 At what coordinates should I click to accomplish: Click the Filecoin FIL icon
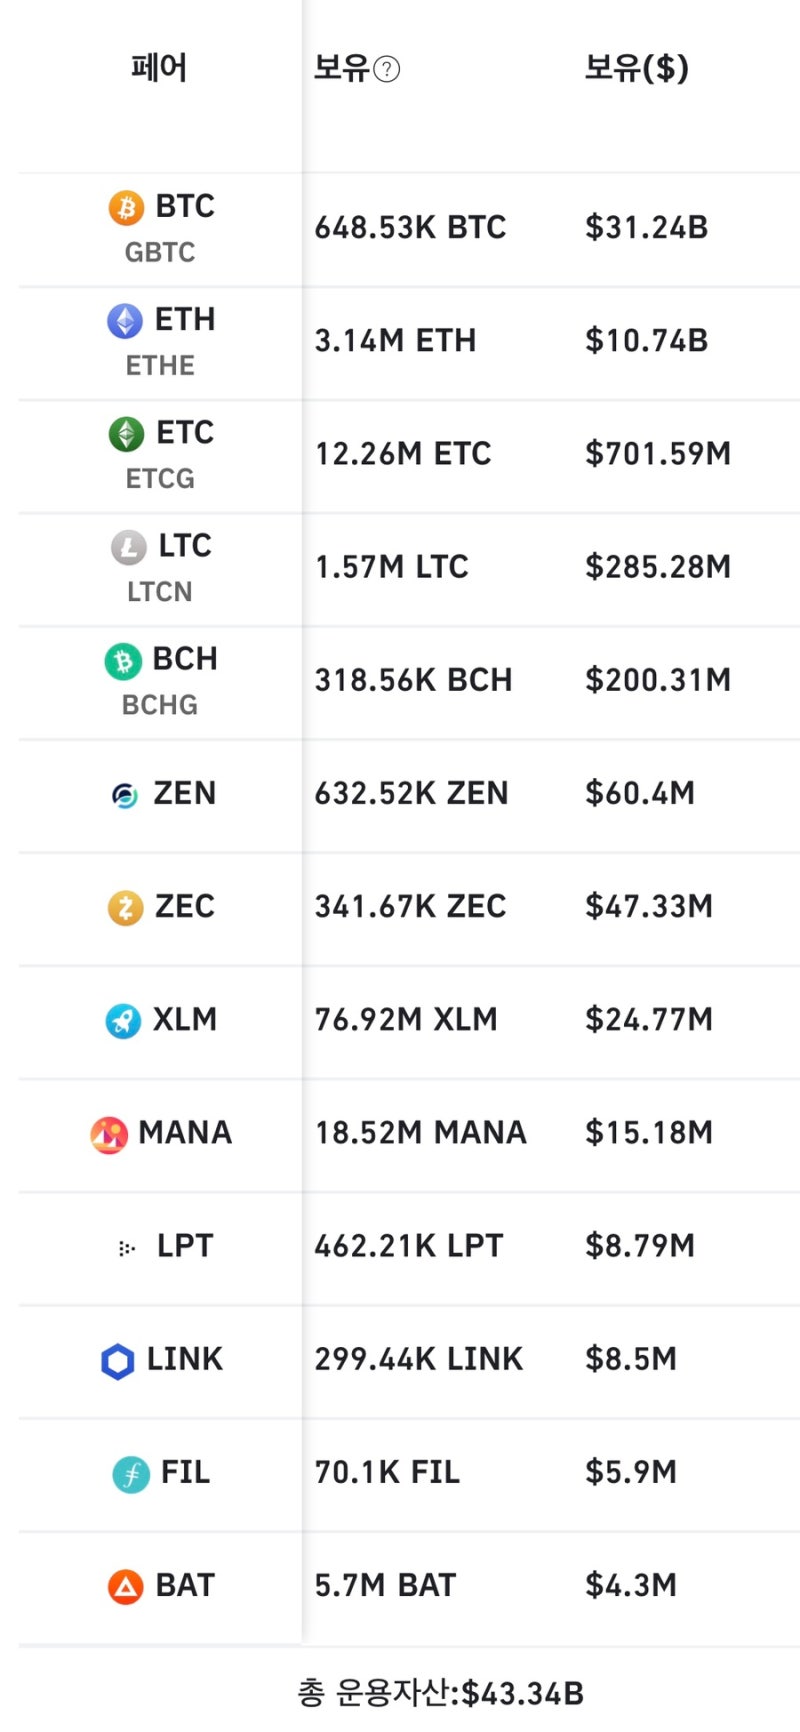(131, 1474)
